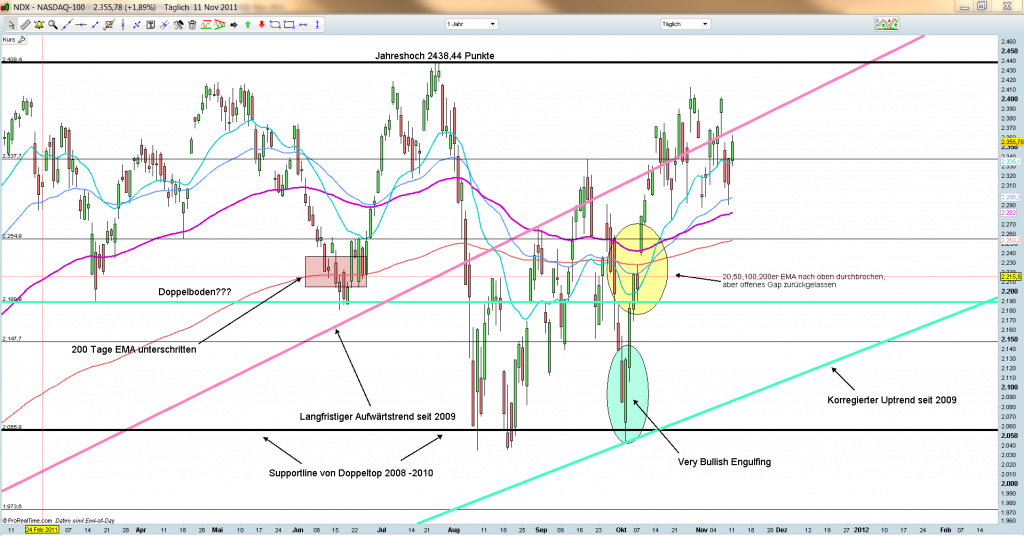
Task: Open the '1 Jahr' period dropdown
Action: click(x=470, y=23)
